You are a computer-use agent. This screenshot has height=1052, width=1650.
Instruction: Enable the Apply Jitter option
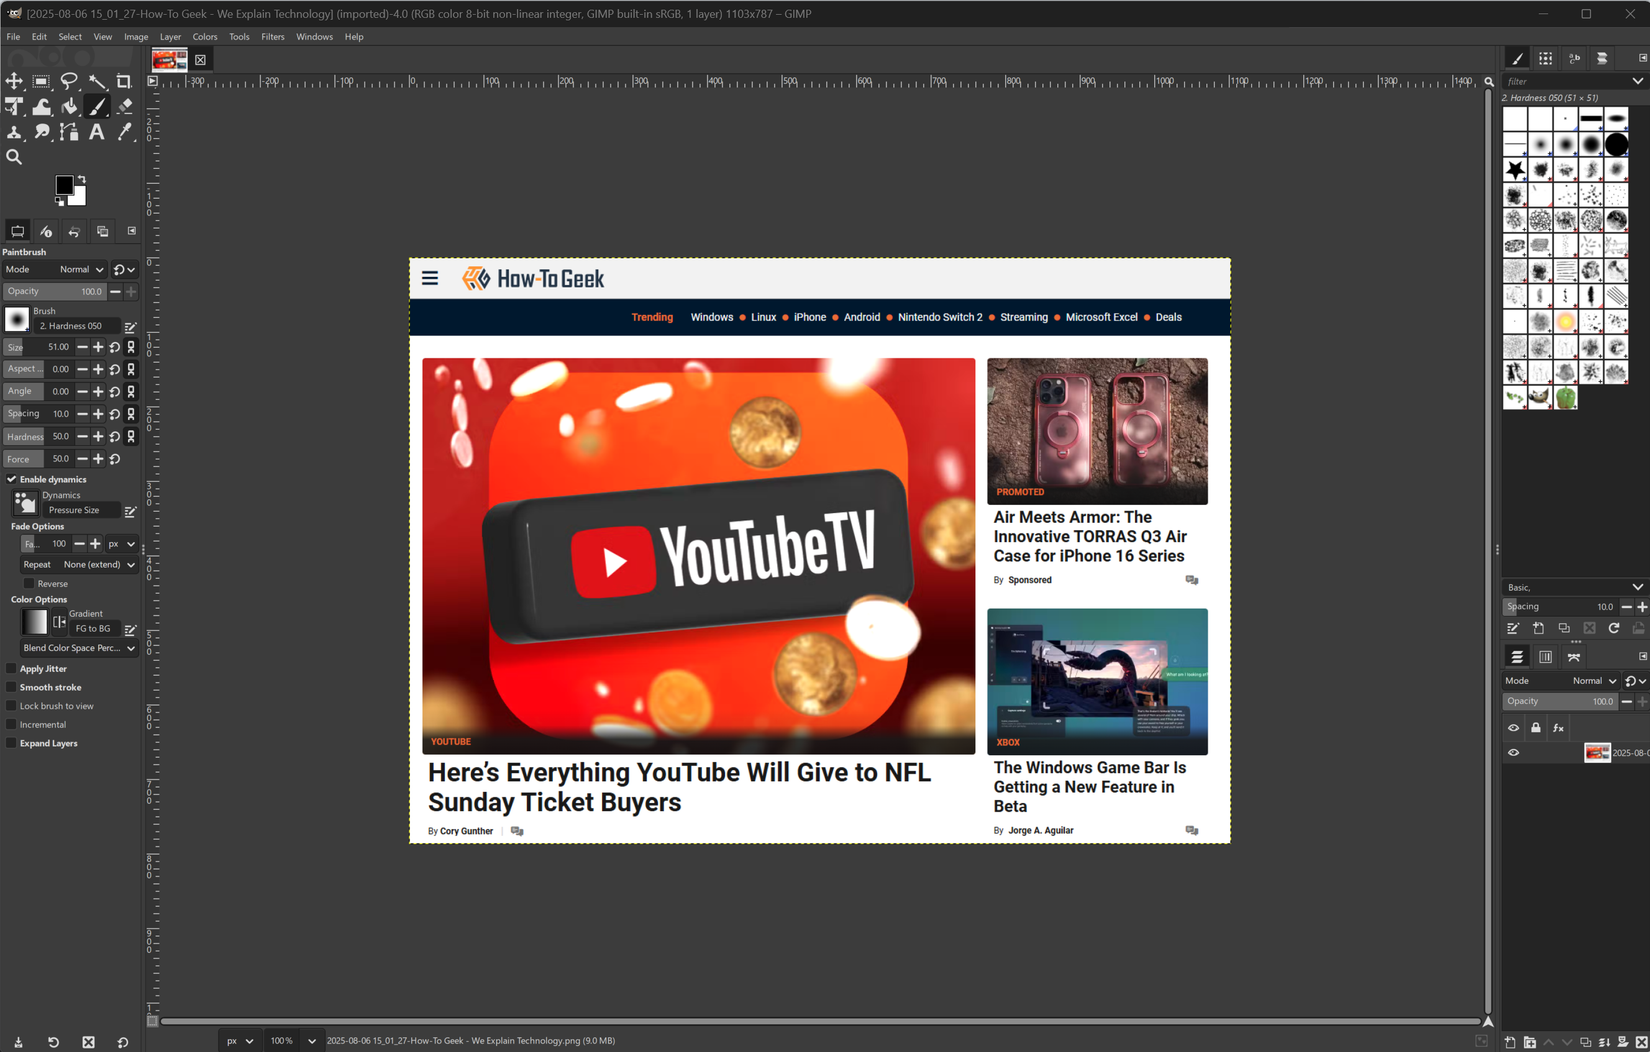[x=12, y=668]
